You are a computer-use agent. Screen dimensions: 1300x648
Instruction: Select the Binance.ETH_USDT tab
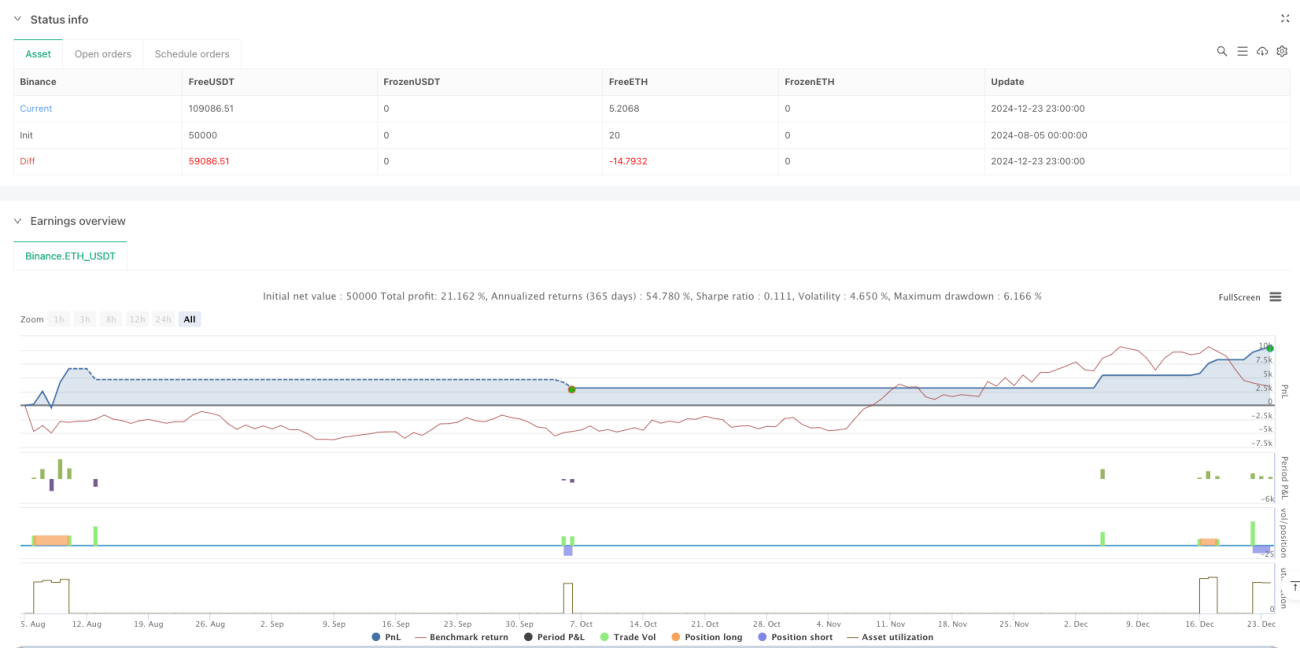[x=70, y=256]
